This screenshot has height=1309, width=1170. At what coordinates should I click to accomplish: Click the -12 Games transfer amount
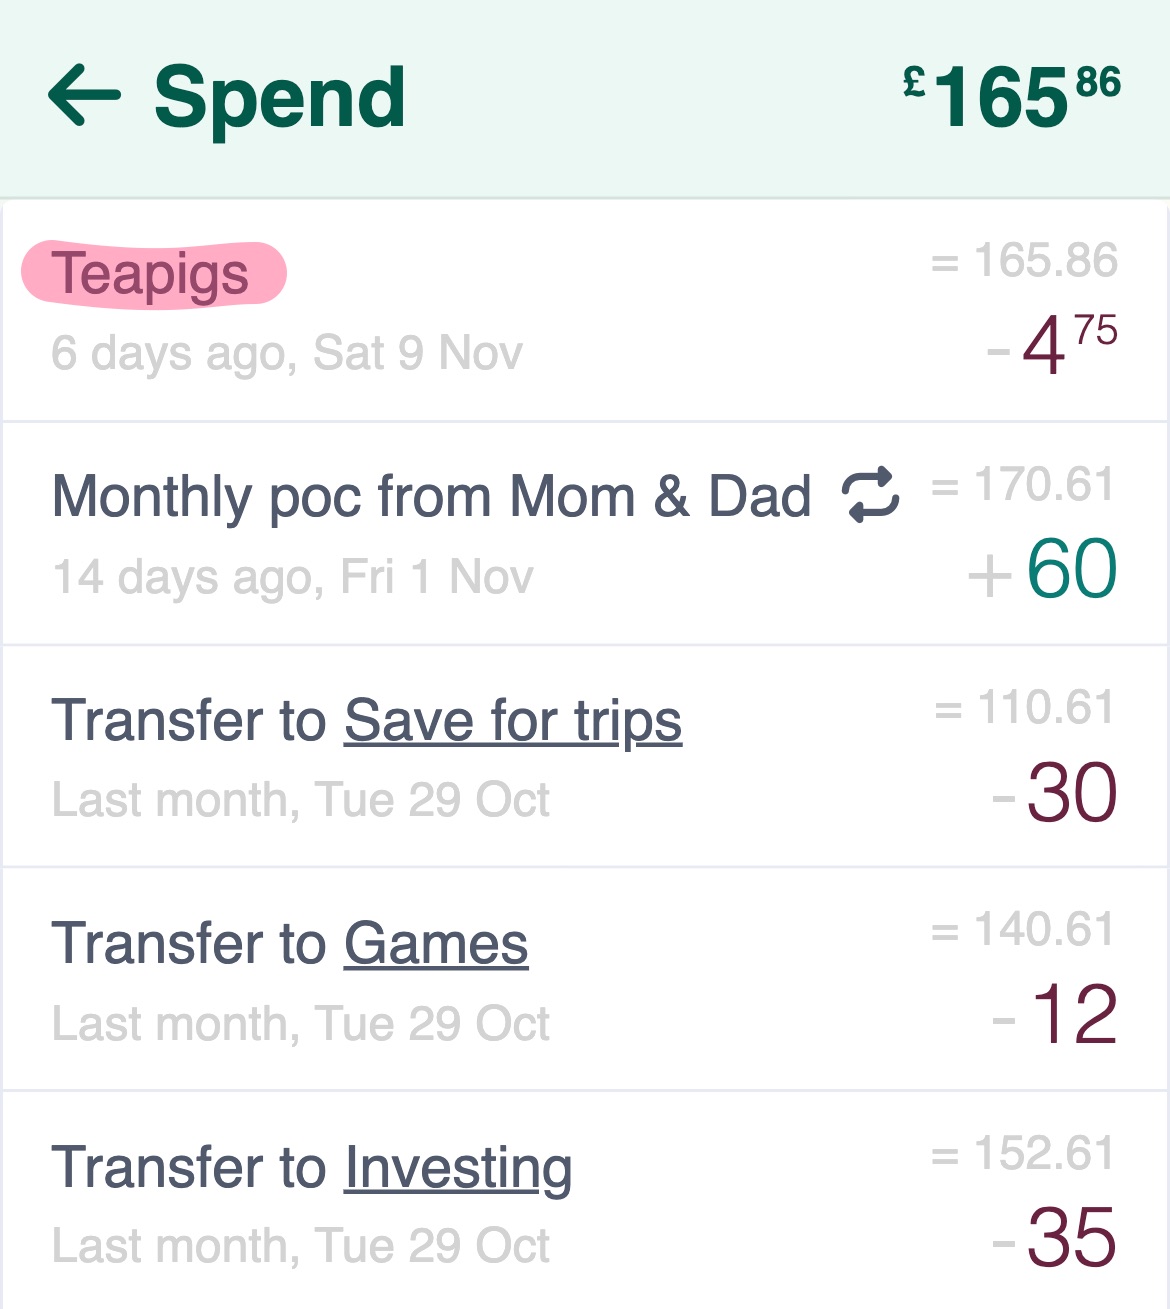coord(1055,1015)
